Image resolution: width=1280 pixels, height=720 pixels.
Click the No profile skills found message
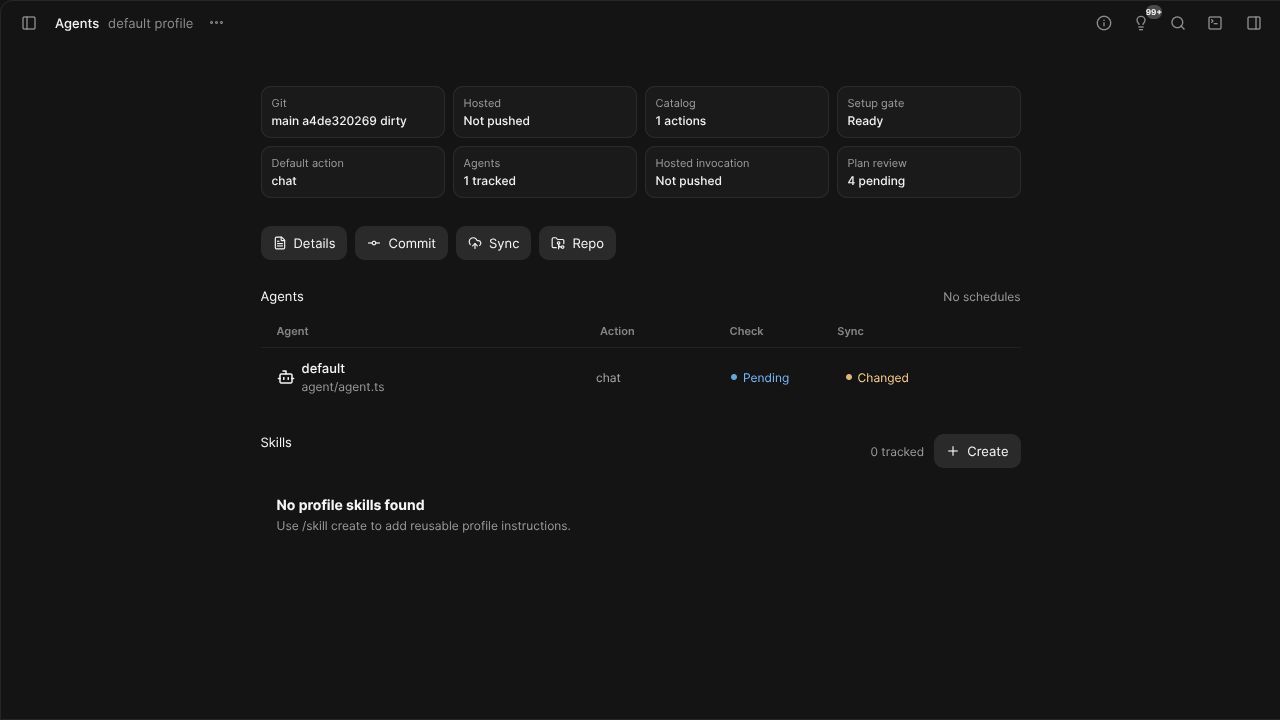[350, 505]
